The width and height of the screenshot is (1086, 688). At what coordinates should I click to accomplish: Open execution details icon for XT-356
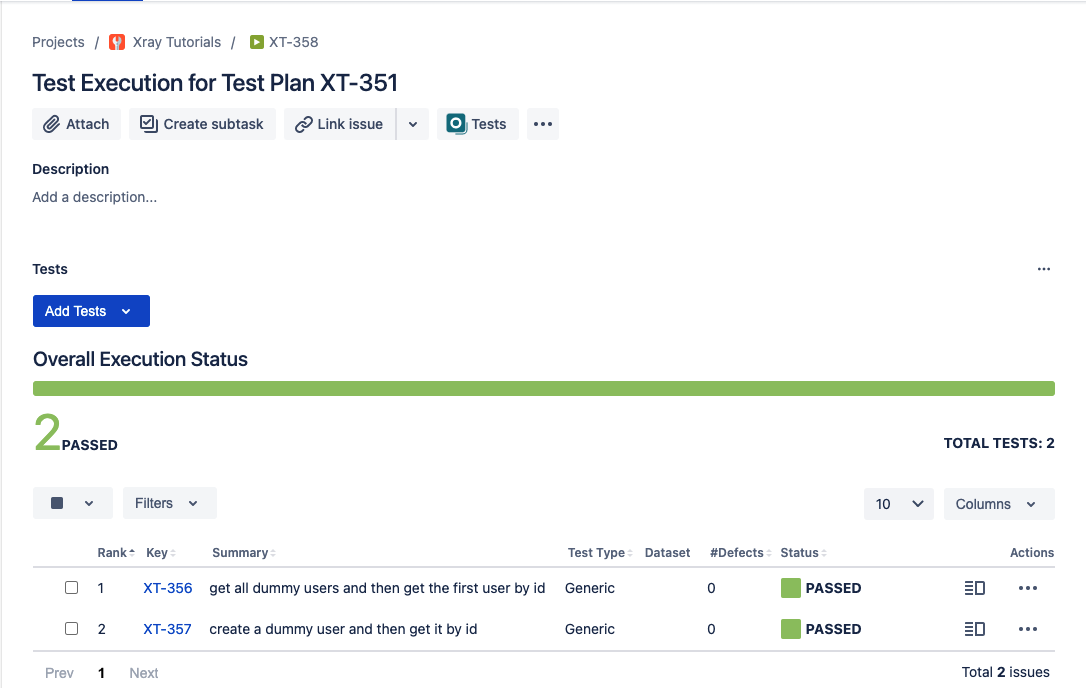pos(974,588)
